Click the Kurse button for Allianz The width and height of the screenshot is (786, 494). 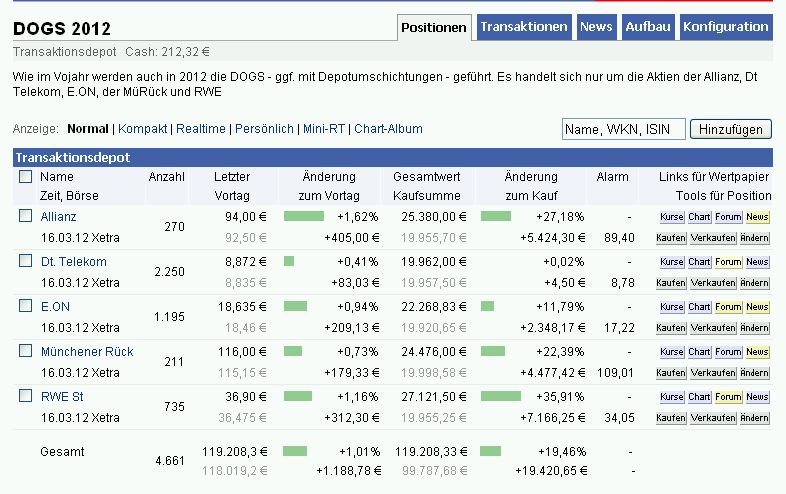click(671, 216)
